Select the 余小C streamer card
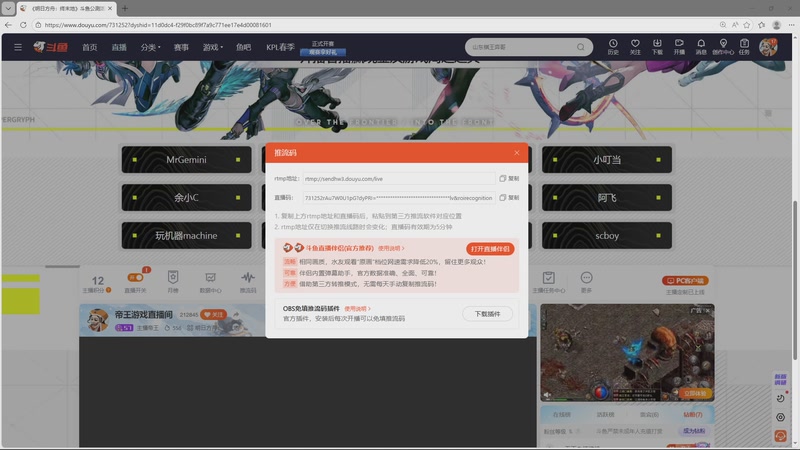This screenshot has width=800, height=450. pos(186,197)
